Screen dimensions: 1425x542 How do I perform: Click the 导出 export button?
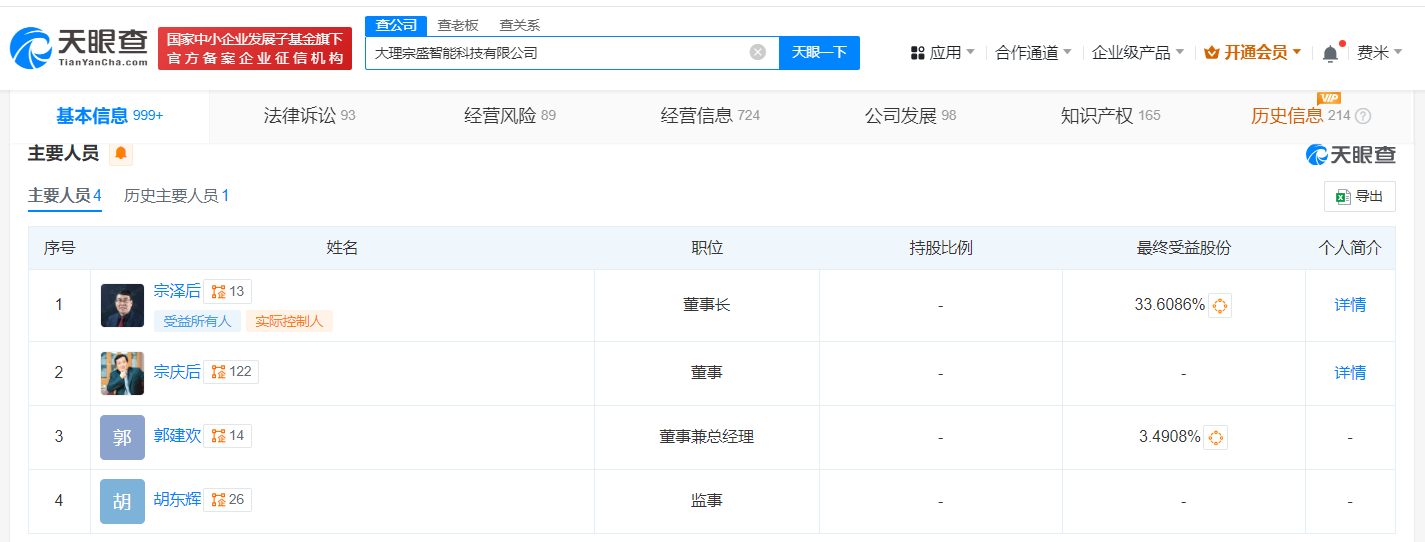pyautogui.click(x=1359, y=197)
